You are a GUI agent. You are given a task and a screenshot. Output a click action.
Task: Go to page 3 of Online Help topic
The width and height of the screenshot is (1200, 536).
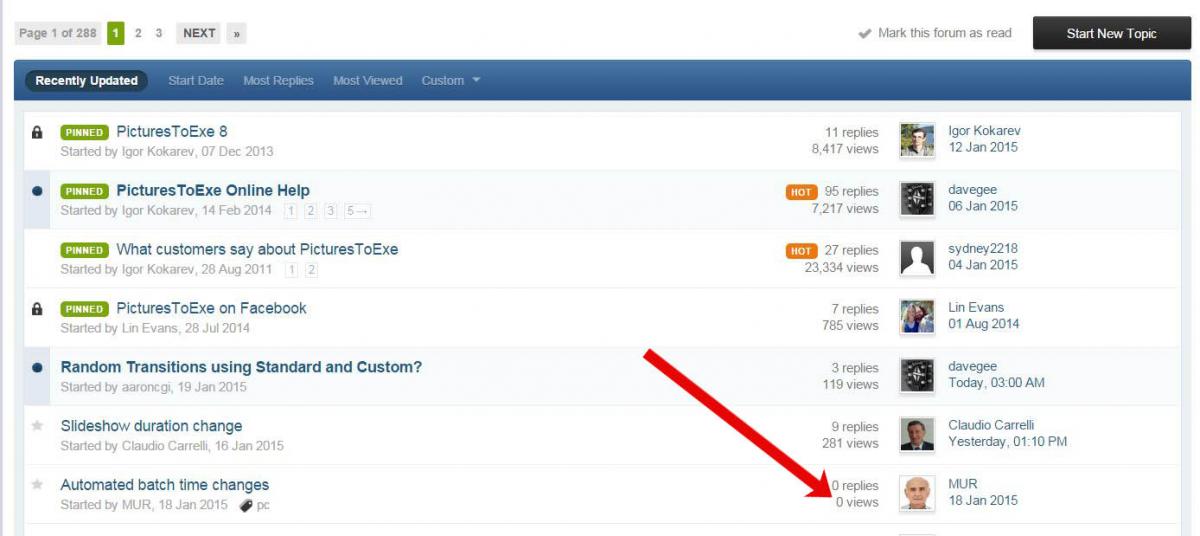pyautogui.click(x=330, y=211)
